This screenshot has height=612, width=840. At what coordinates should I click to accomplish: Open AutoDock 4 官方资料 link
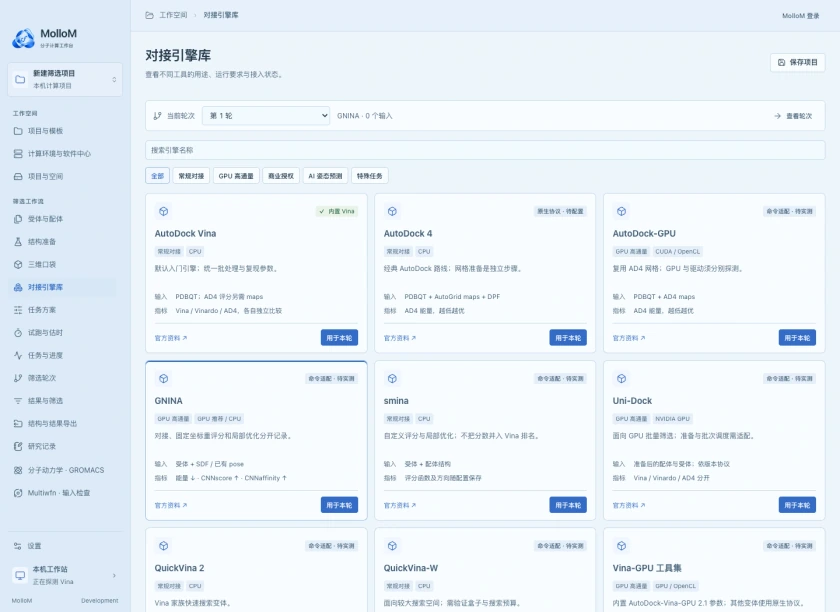coord(400,338)
